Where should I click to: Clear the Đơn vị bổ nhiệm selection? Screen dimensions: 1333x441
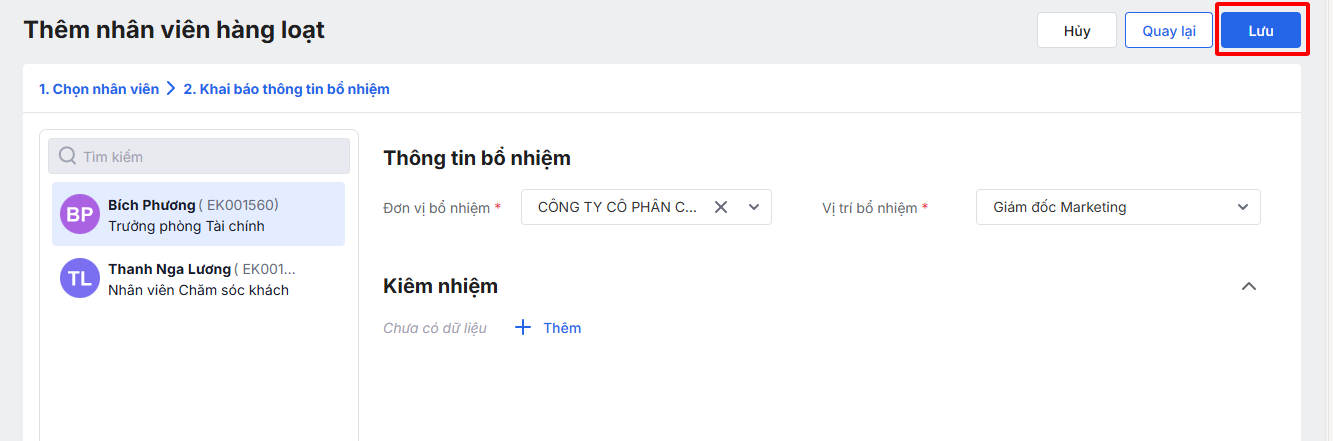pyautogui.click(x=720, y=207)
